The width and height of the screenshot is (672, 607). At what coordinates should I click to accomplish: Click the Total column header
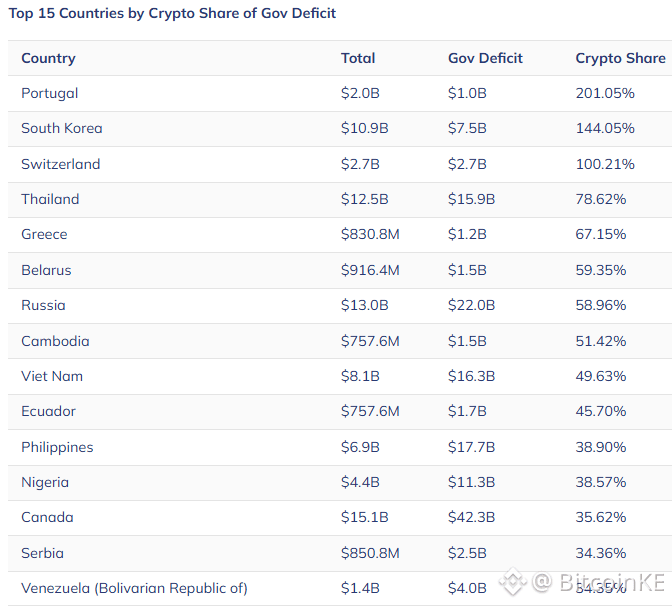[x=358, y=58]
